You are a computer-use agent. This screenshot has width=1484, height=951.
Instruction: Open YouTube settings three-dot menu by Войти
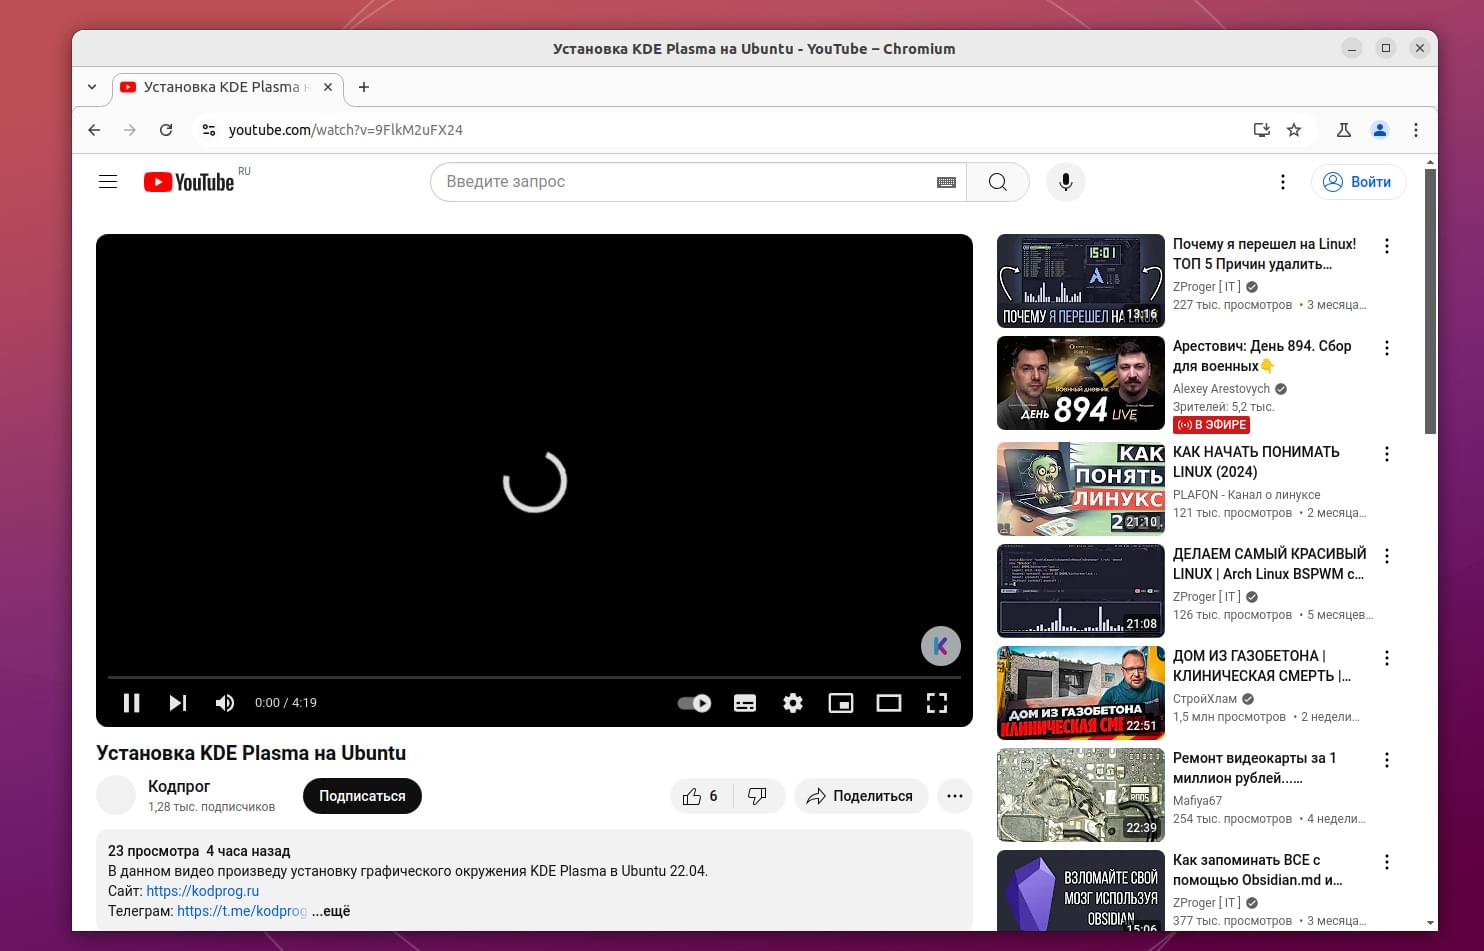point(1283,182)
